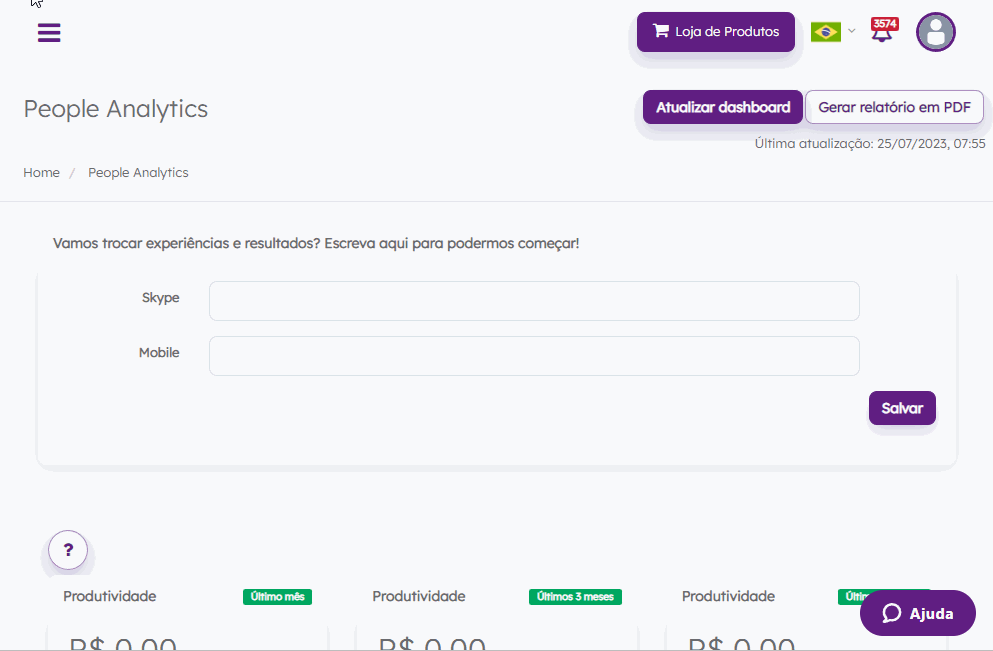
Task: Click the chat bubble icon in Ajuda
Action: click(x=892, y=613)
